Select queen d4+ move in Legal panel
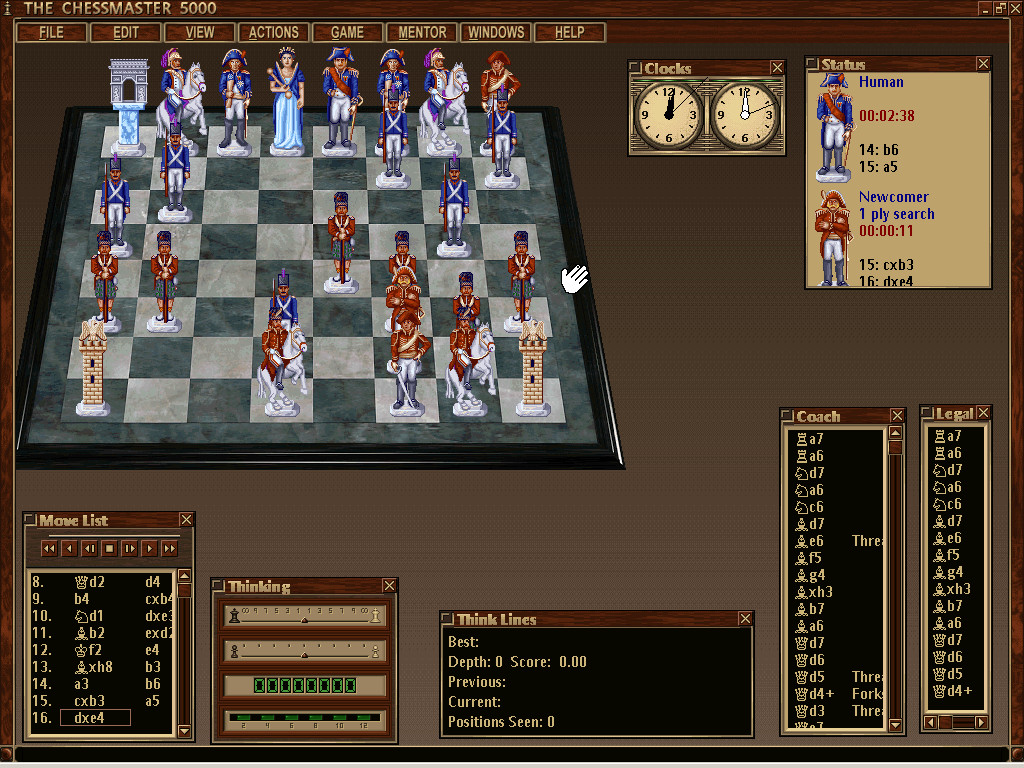 click(953, 691)
